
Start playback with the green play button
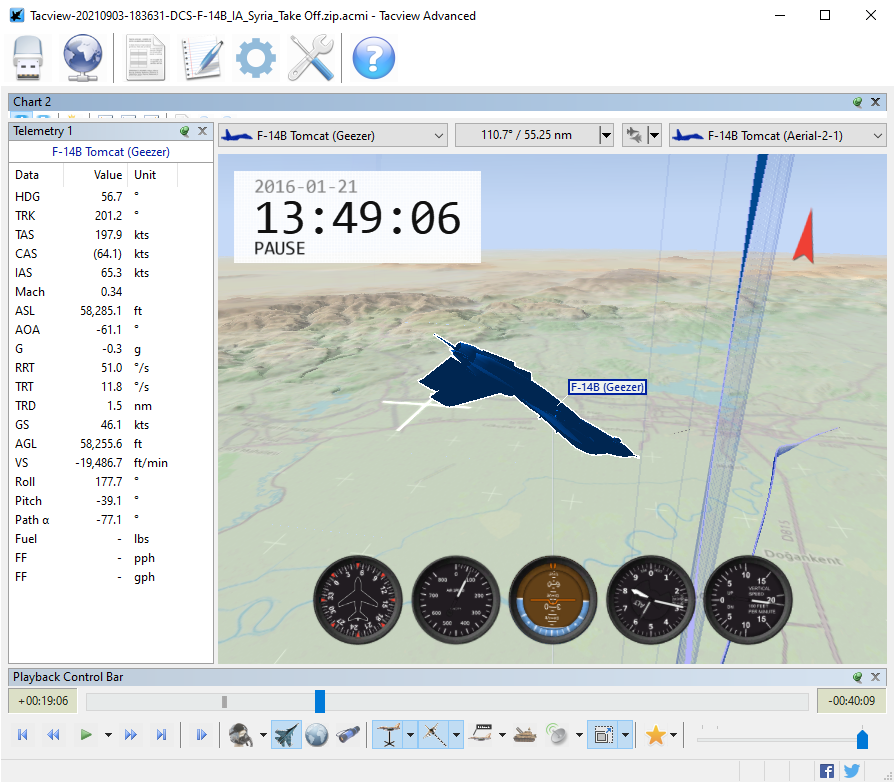[86, 734]
